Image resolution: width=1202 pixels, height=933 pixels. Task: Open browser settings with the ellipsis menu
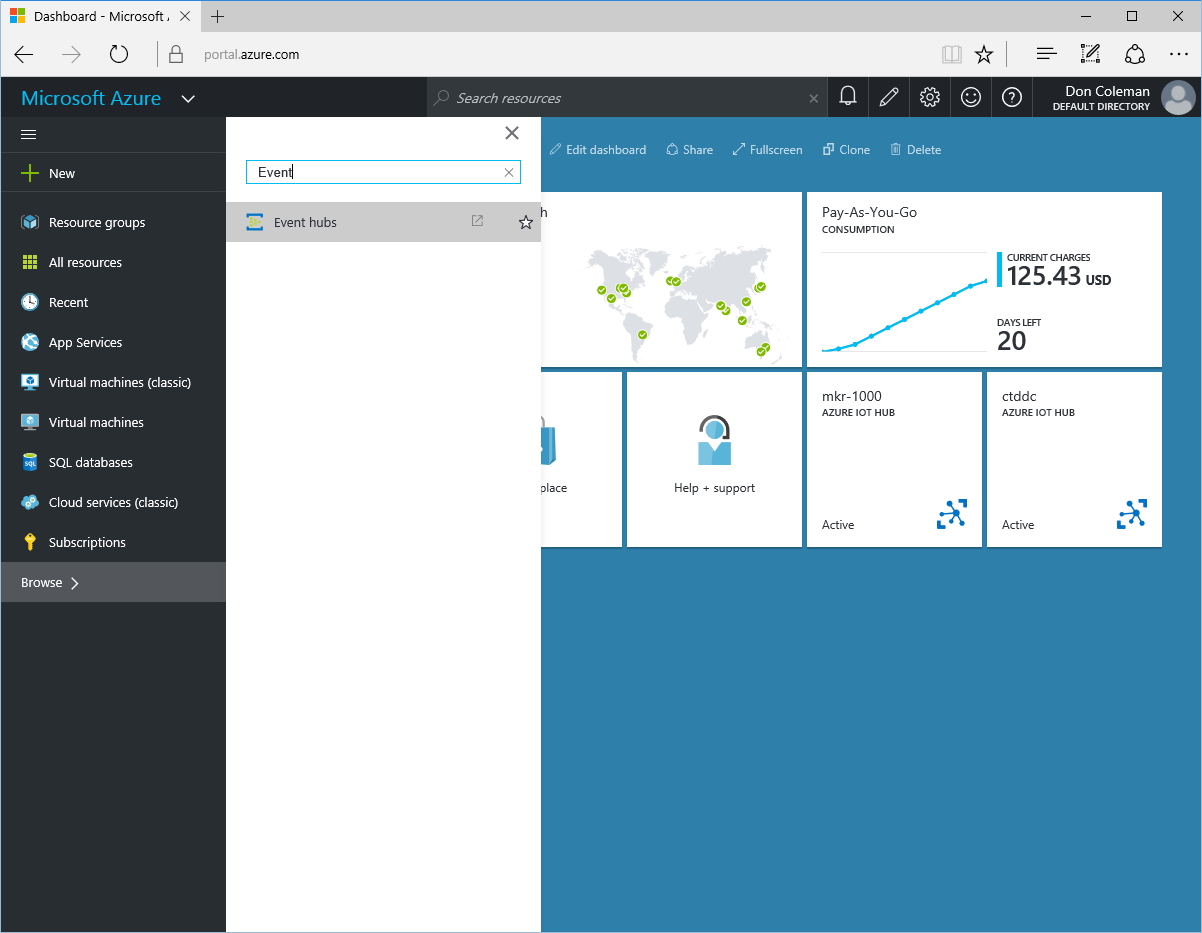tap(1179, 53)
